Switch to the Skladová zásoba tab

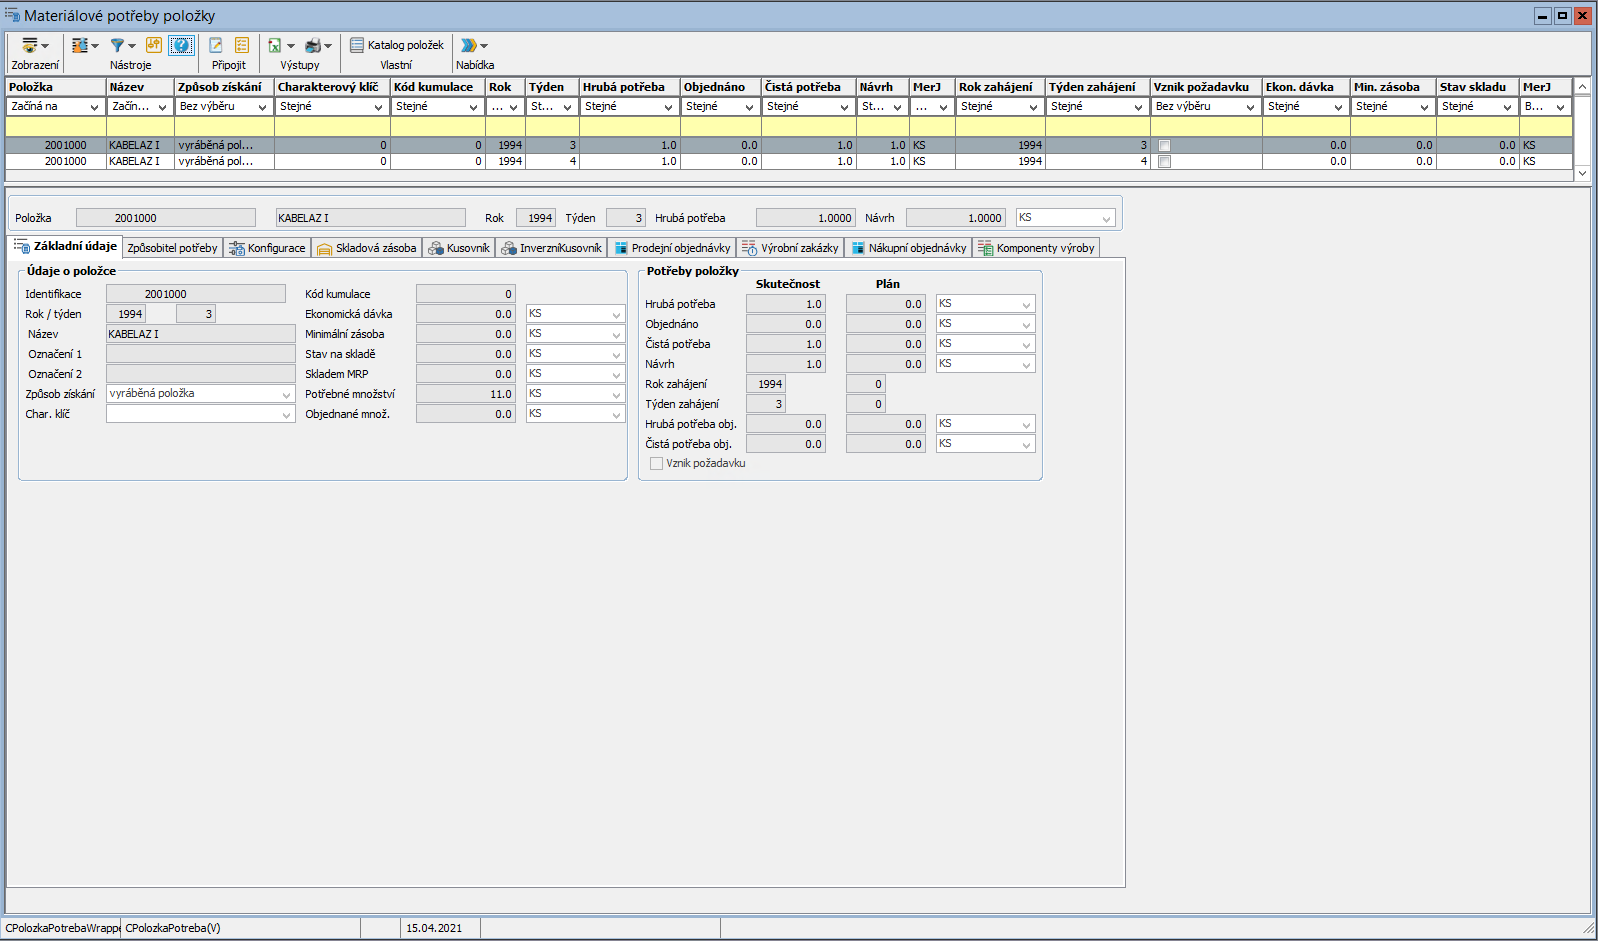coord(367,248)
